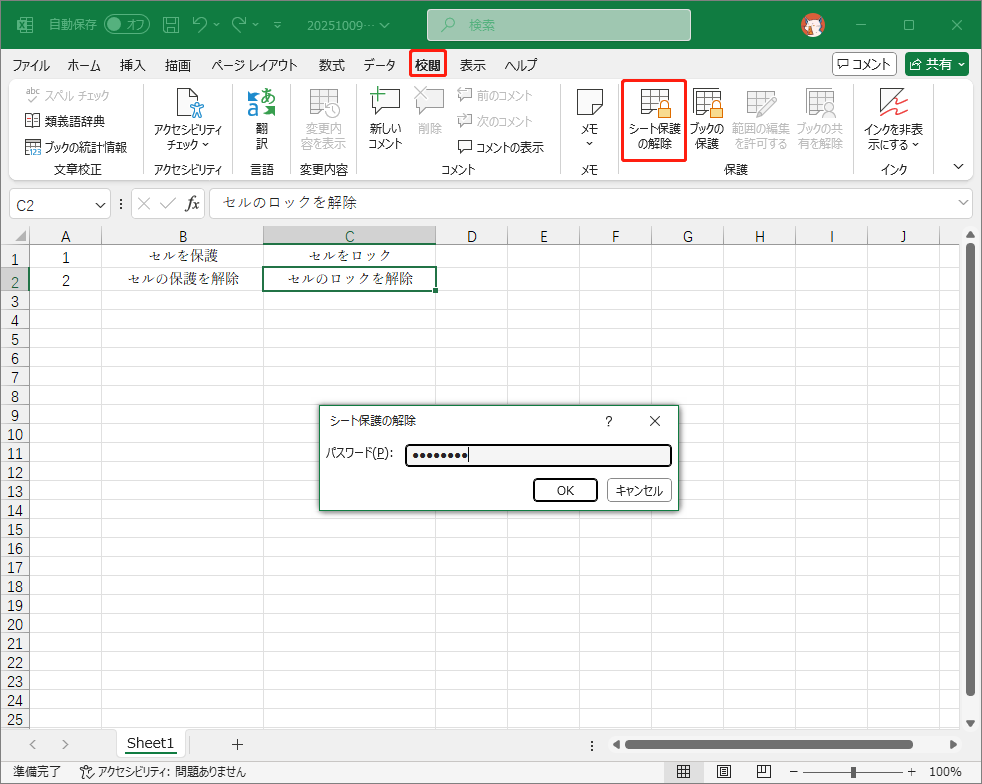Click the シート保護の解除 (Unprotect Sheet) icon
982x784 pixels.
655,120
